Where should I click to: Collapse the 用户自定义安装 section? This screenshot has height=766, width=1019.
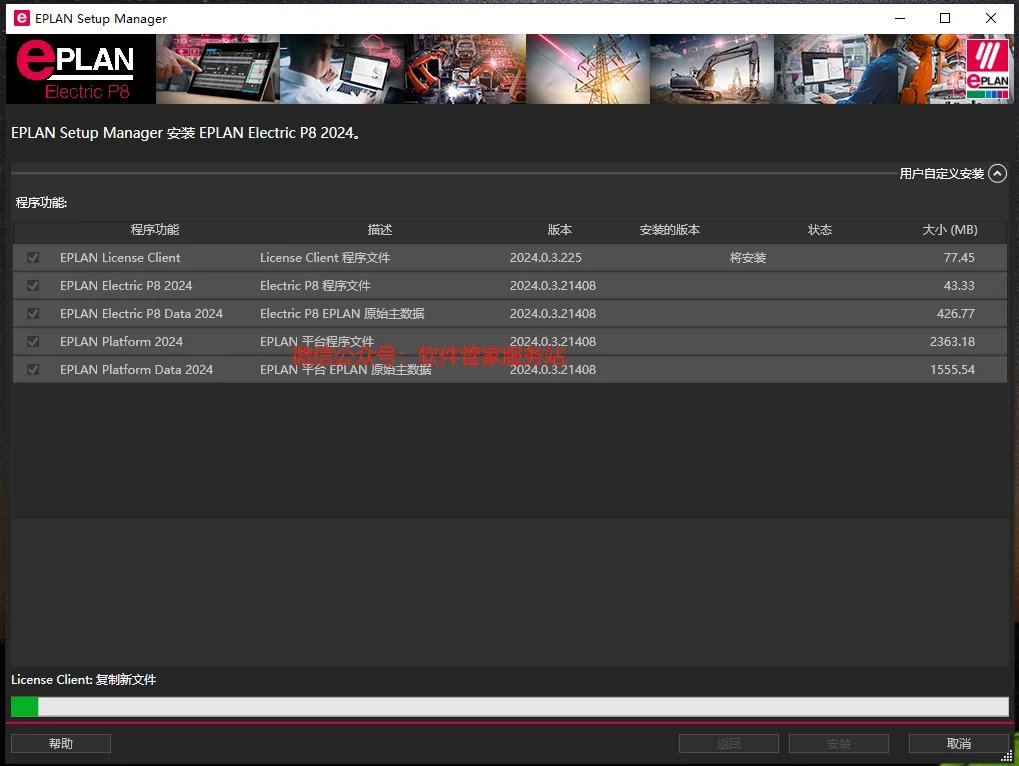point(997,173)
